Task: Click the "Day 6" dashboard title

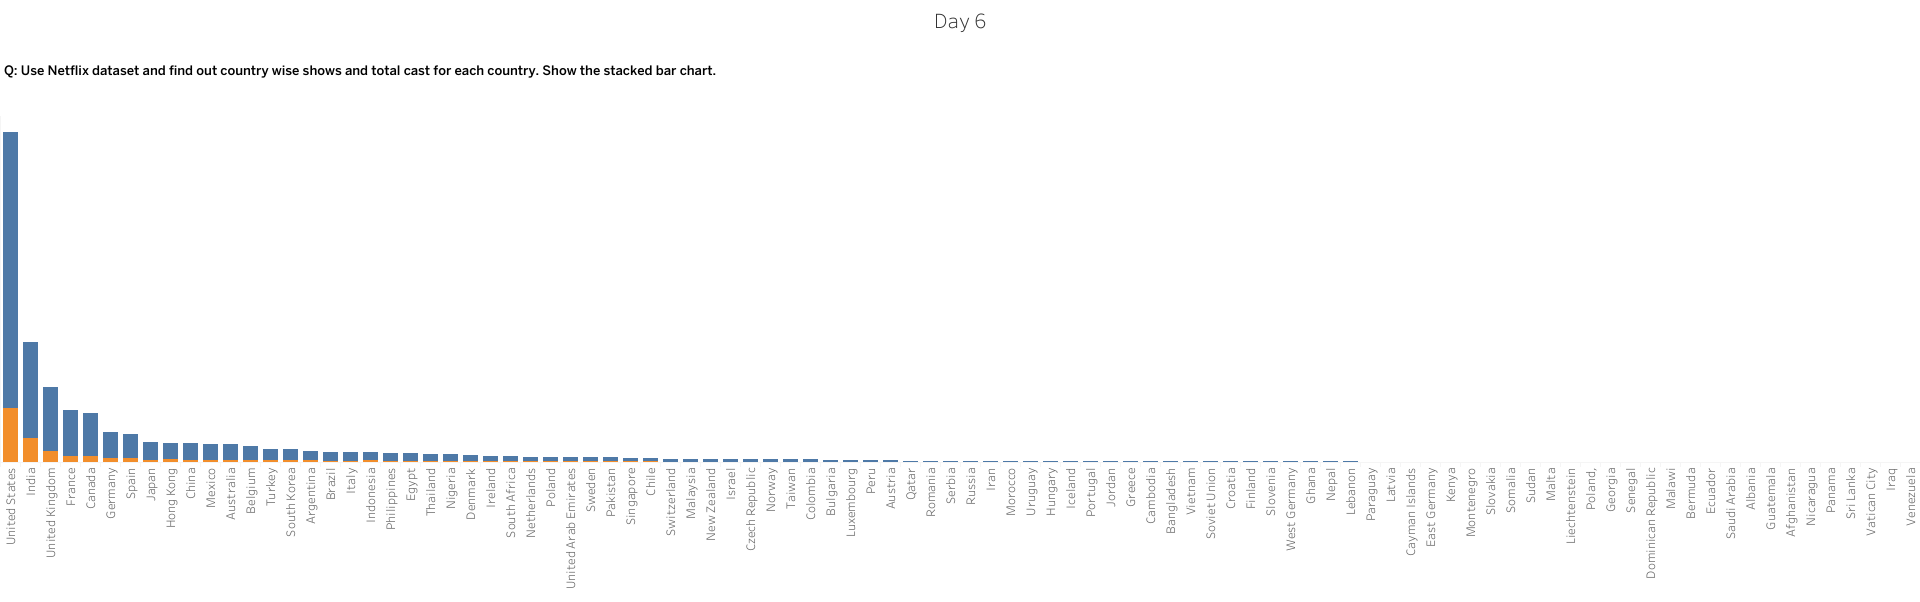Action: pyautogui.click(x=959, y=22)
